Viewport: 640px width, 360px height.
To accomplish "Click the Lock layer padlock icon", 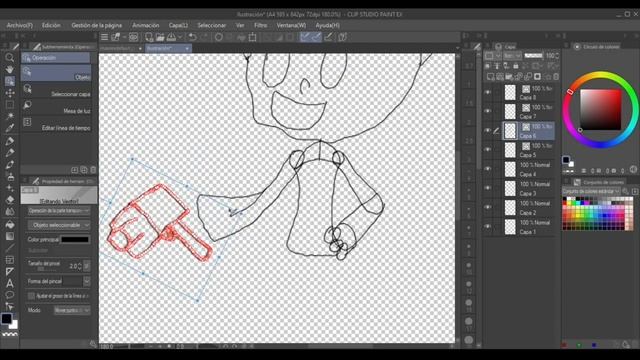I will (516, 66).
